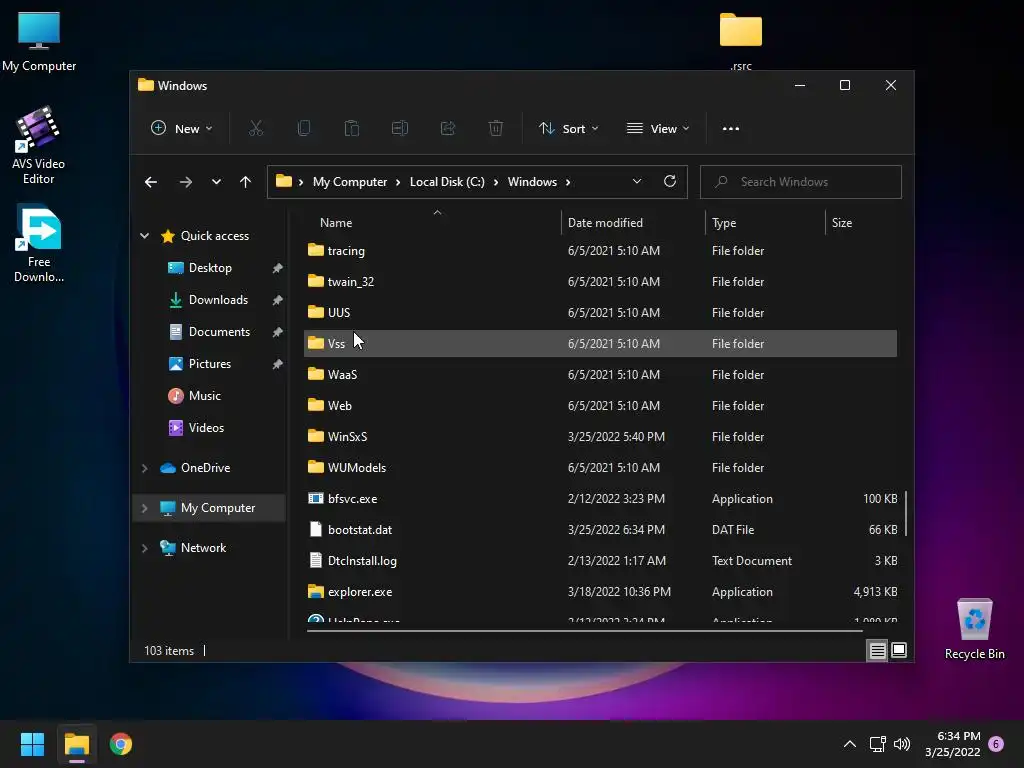This screenshot has width=1024, height=768.
Task: Click the network tray icon
Action: coord(877,744)
